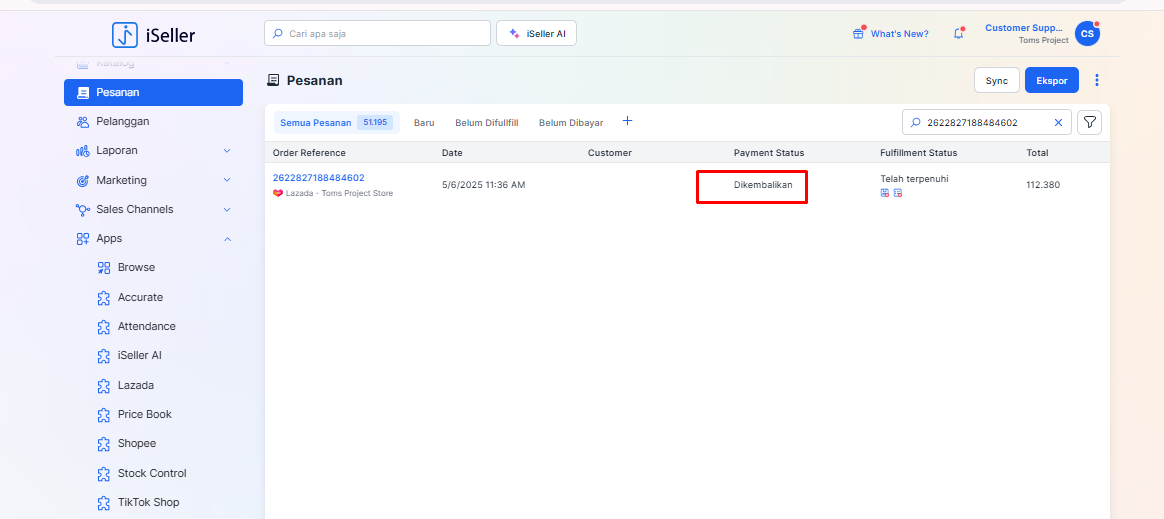
Task: Select the Baru orders tab
Action: click(x=424, y=122)
